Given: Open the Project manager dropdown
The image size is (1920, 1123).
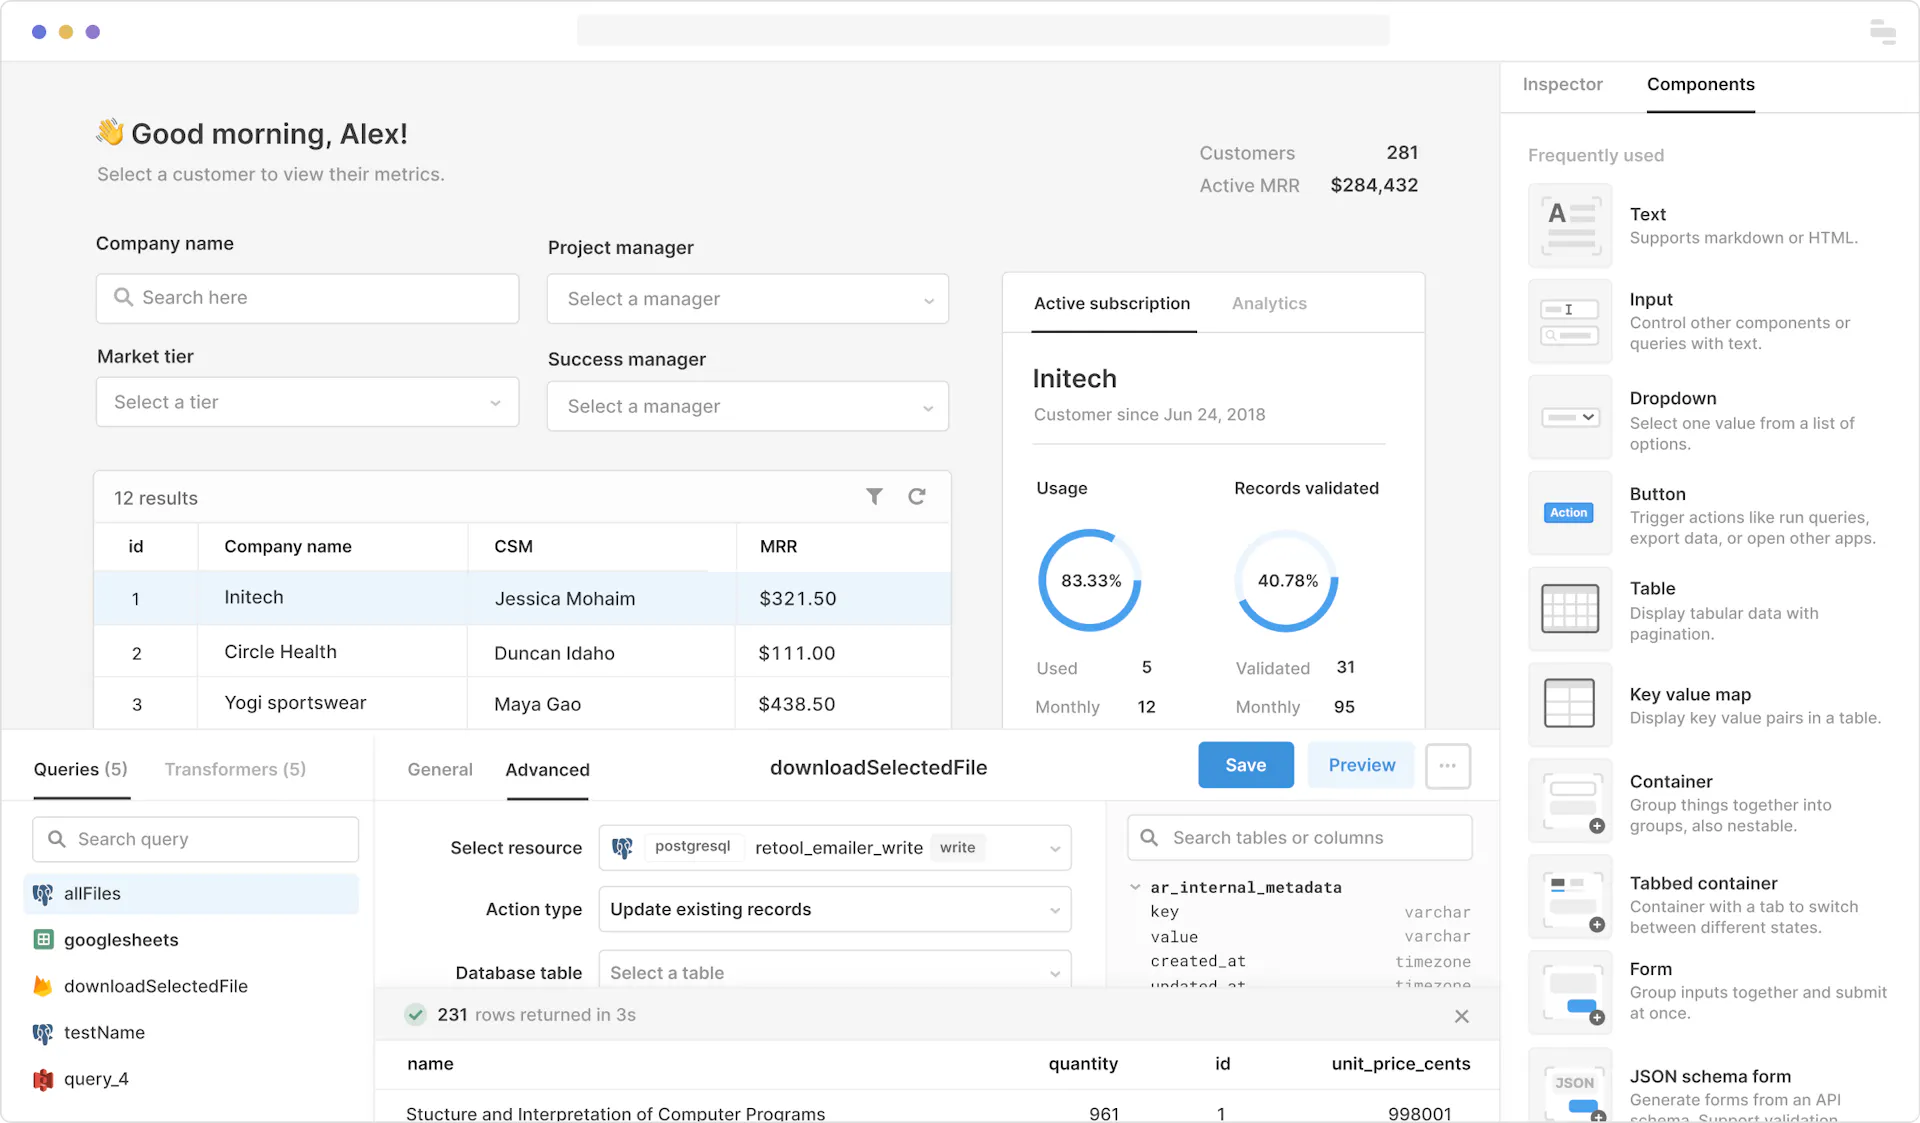Looking at the screenshot, I should [x=747, y=299].
